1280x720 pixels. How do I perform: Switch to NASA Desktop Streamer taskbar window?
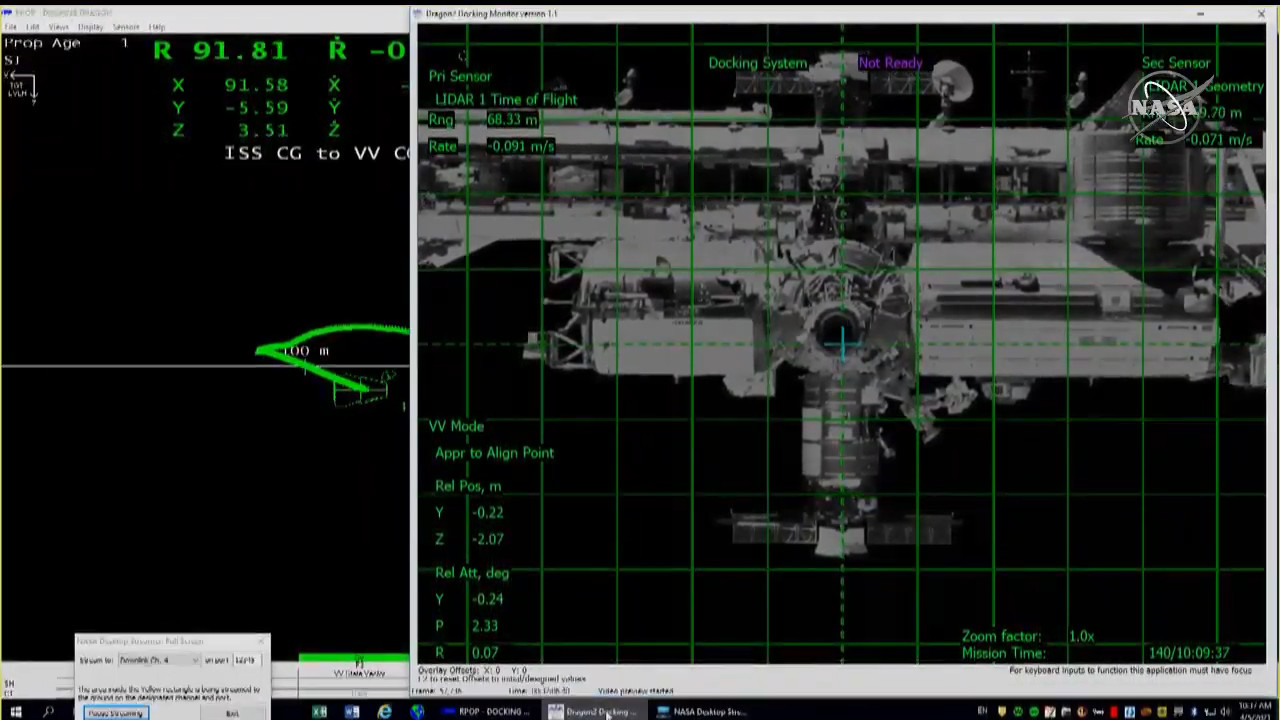tap(701, 712)
